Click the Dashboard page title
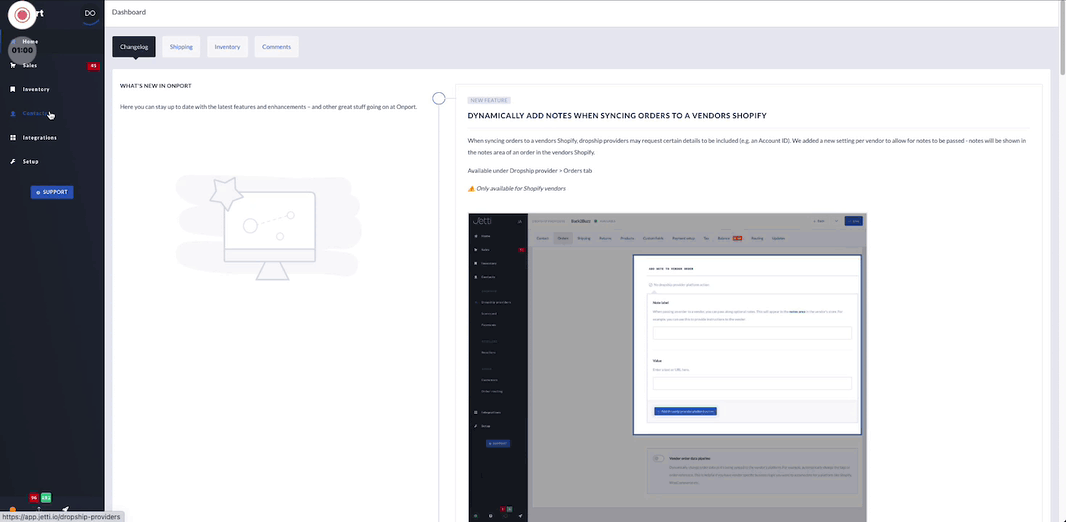1066x522 pixels. [x=128, y=12]
